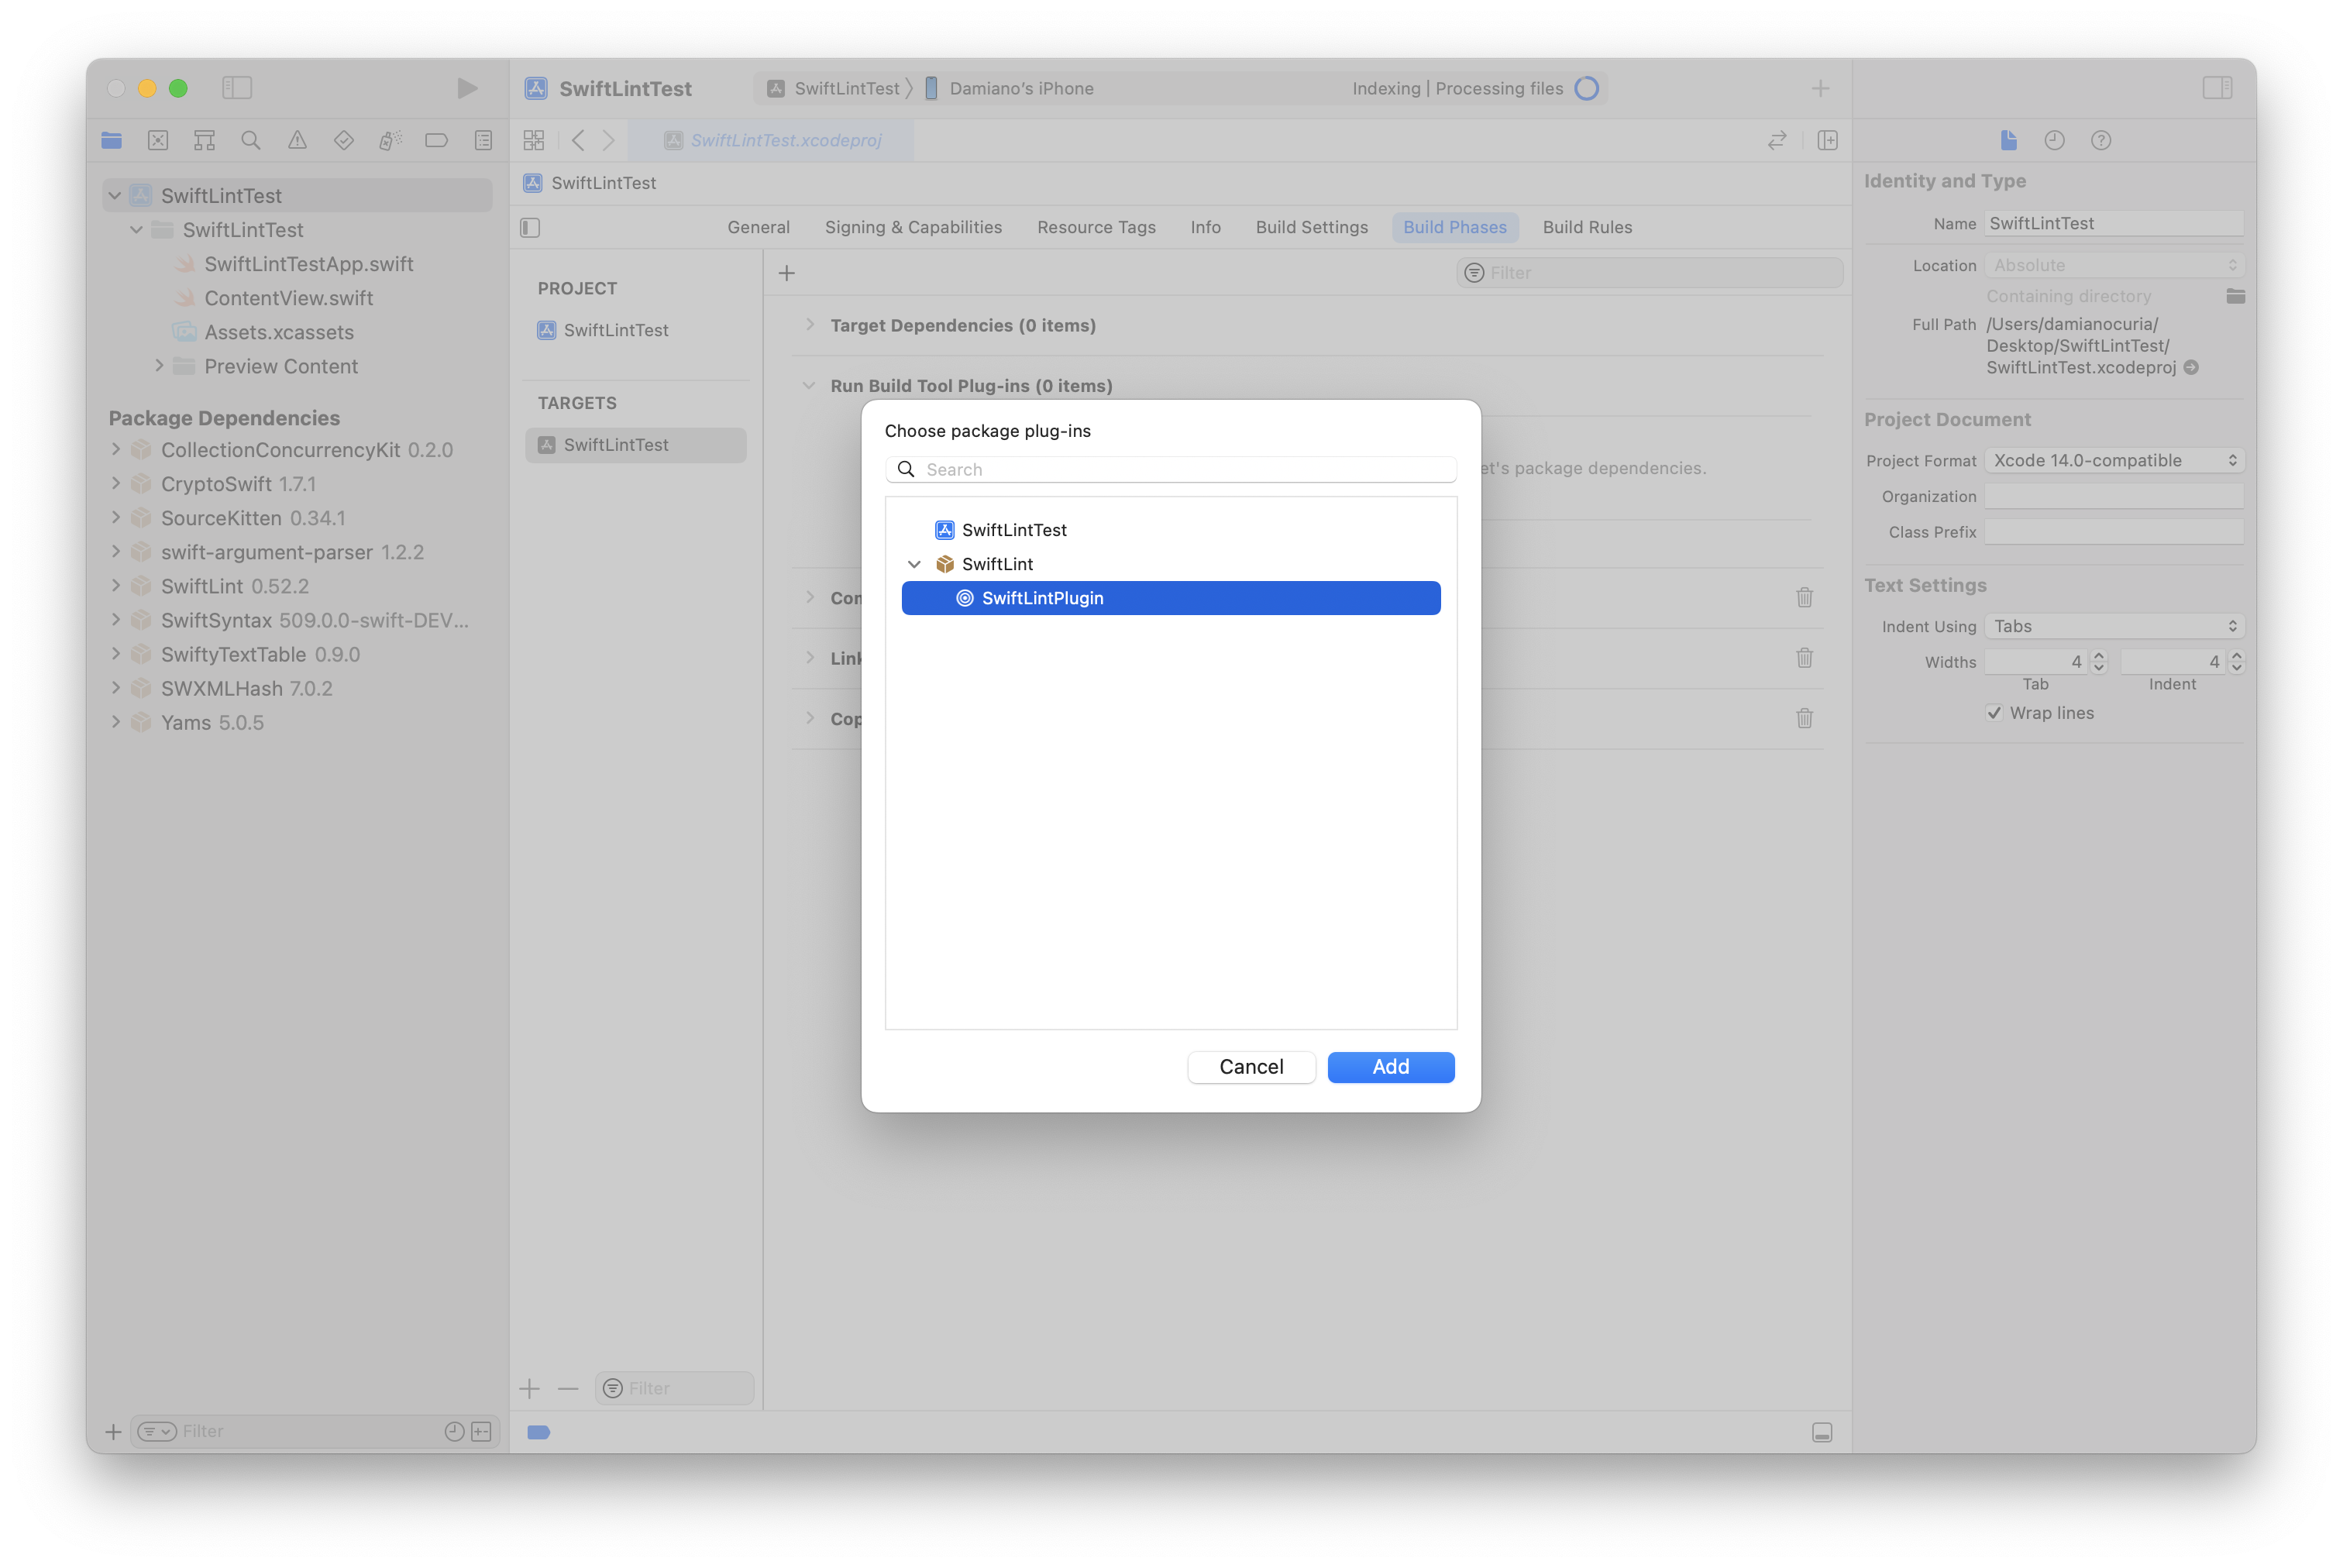2343x1568 pixels.
Task: Click the Organization text field
Action: (2114, 496)
